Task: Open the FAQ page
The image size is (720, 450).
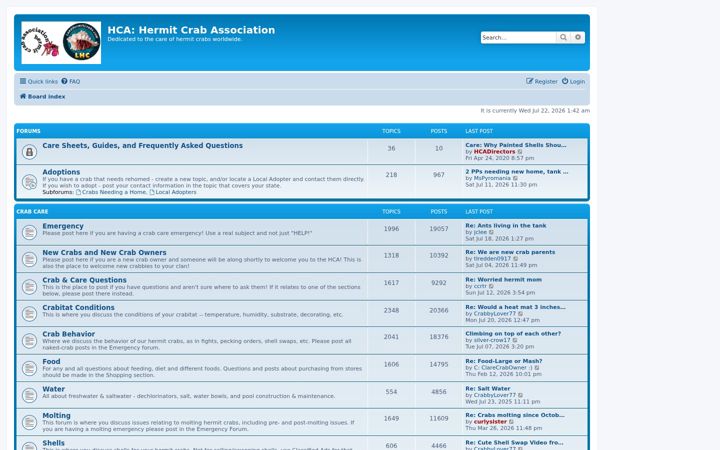Action: pyautogui.click(x=71, y=81)
